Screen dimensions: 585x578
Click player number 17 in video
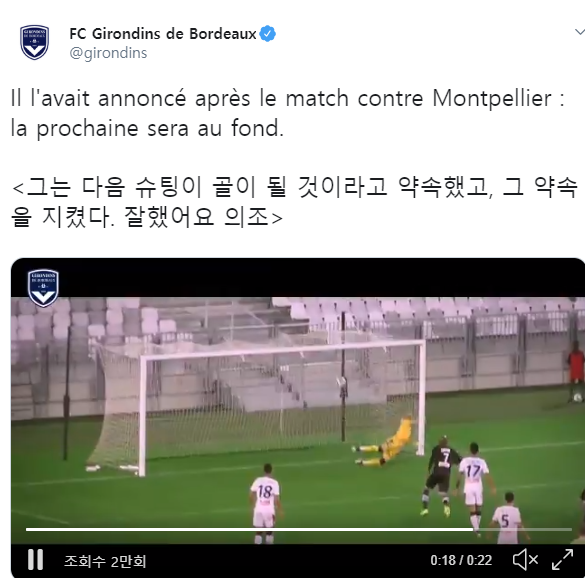(x=474, y=483)
